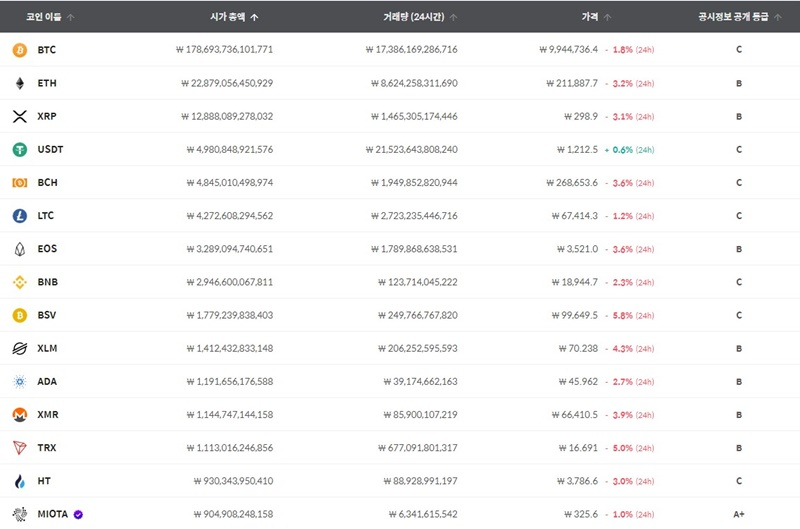Click the Tether USDT green icon
The image size is (800, 529).
[x=19, y=149]
